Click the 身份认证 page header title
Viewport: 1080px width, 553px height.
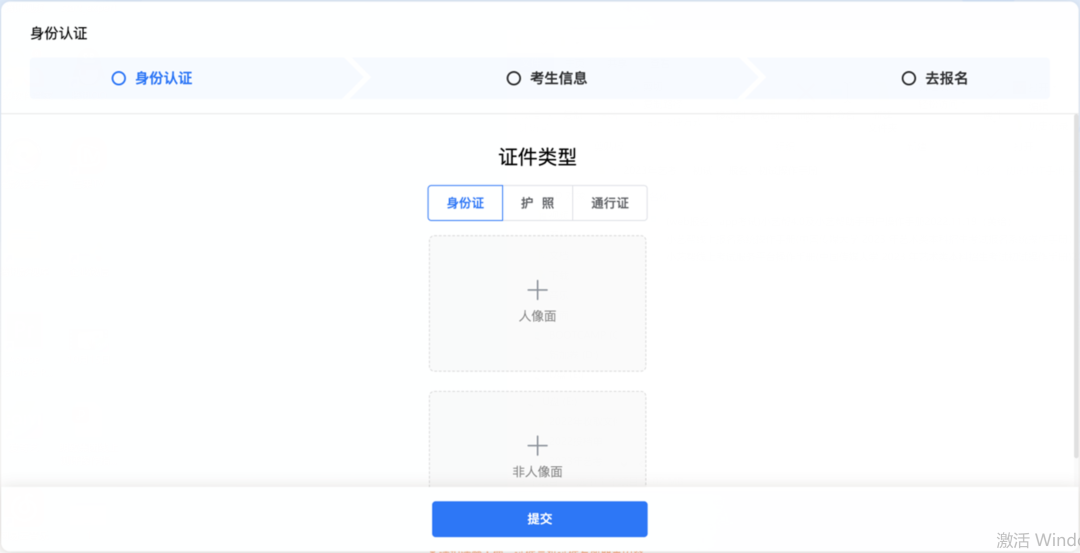click(x=59, y=33)
